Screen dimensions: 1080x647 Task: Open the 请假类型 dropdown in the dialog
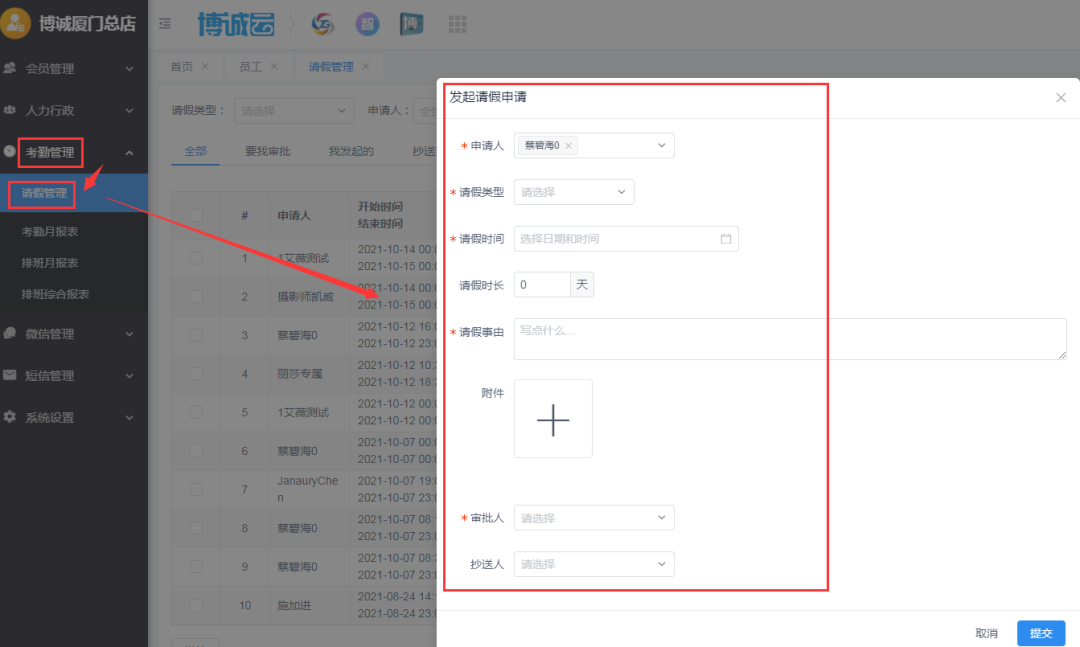point(573,191)
